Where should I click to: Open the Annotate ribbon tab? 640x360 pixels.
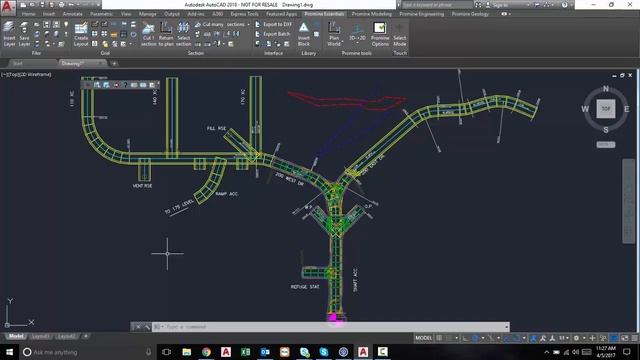pos(72,14)
